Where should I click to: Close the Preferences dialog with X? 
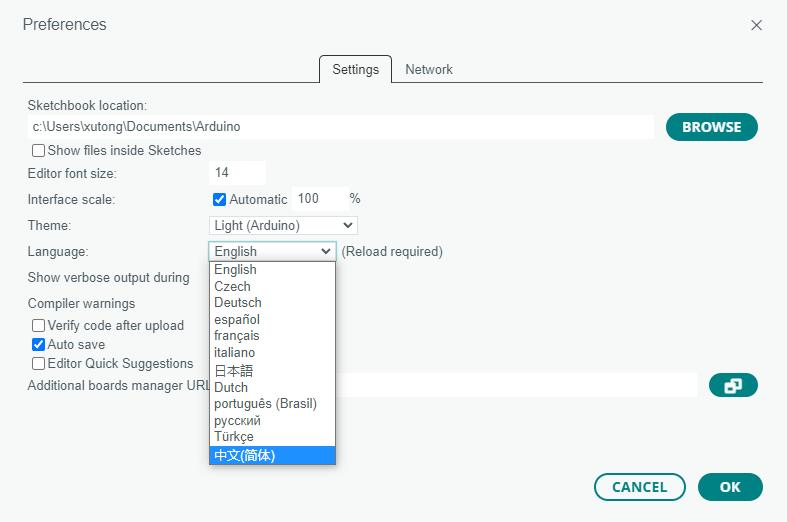pos(756,25)
